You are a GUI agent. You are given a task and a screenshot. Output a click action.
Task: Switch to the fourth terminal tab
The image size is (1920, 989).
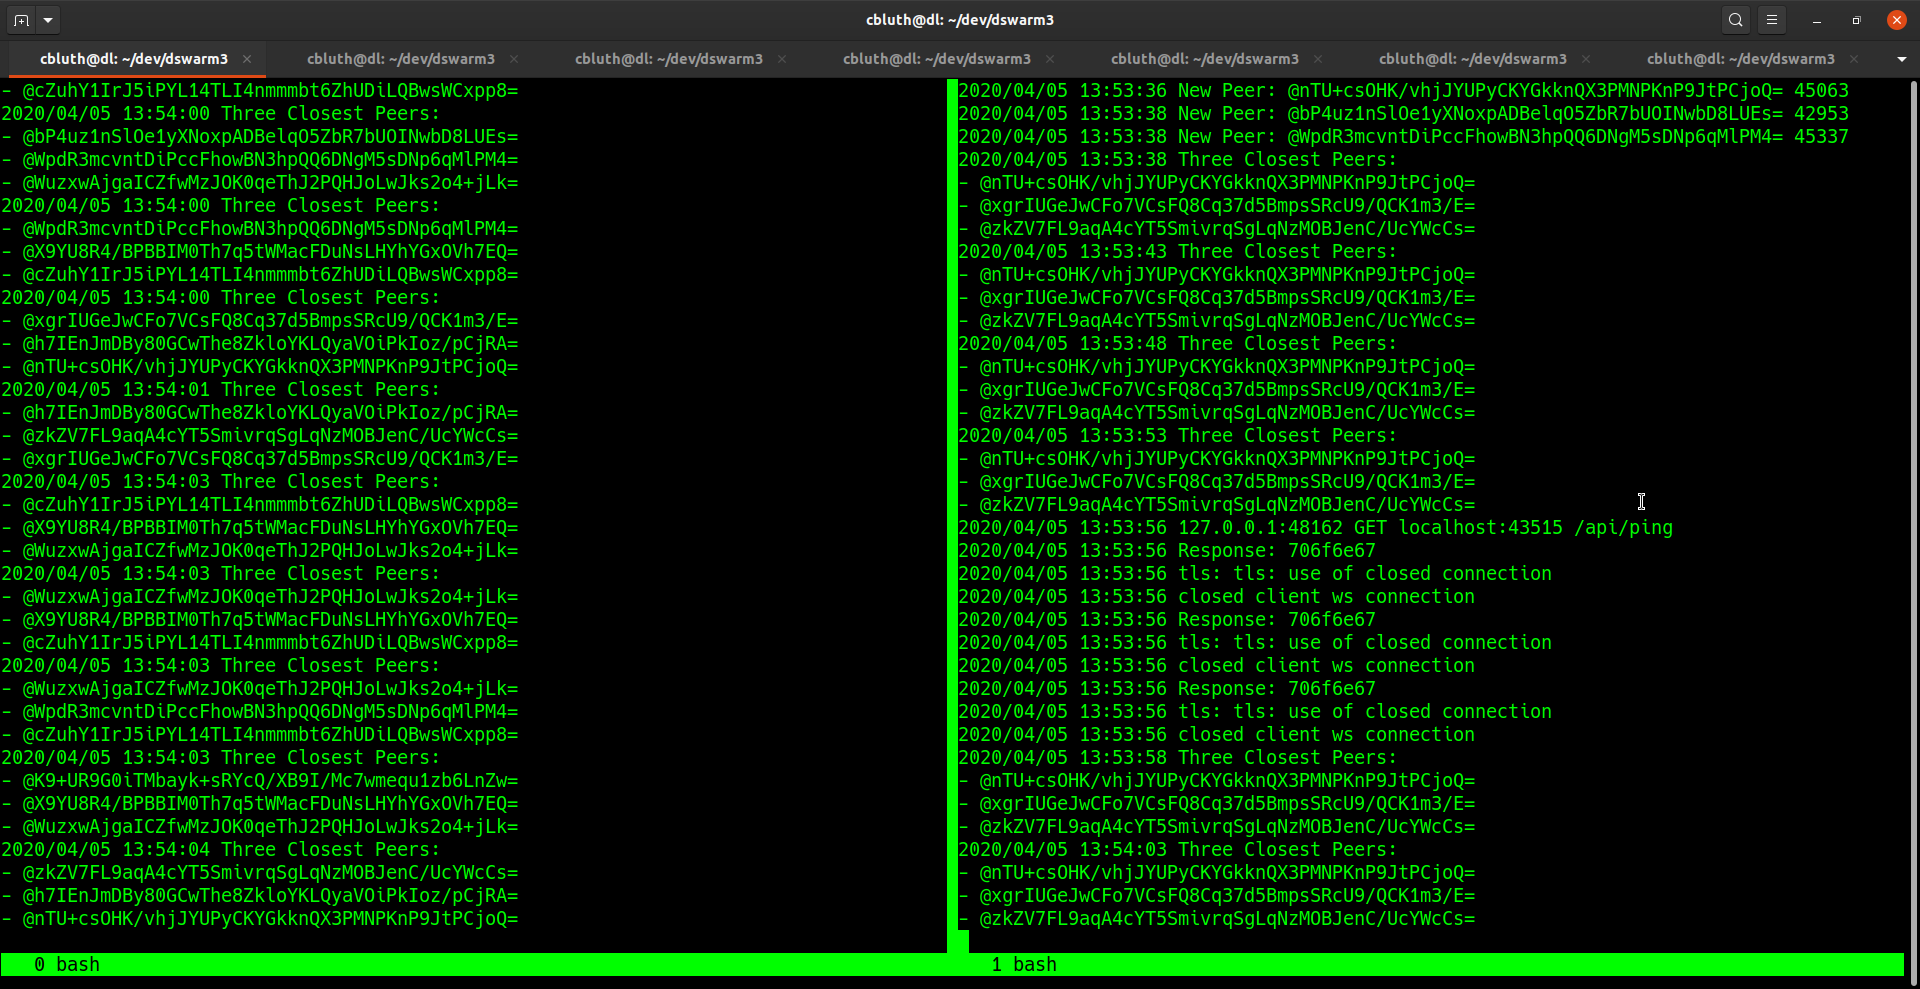coord(937,59)
